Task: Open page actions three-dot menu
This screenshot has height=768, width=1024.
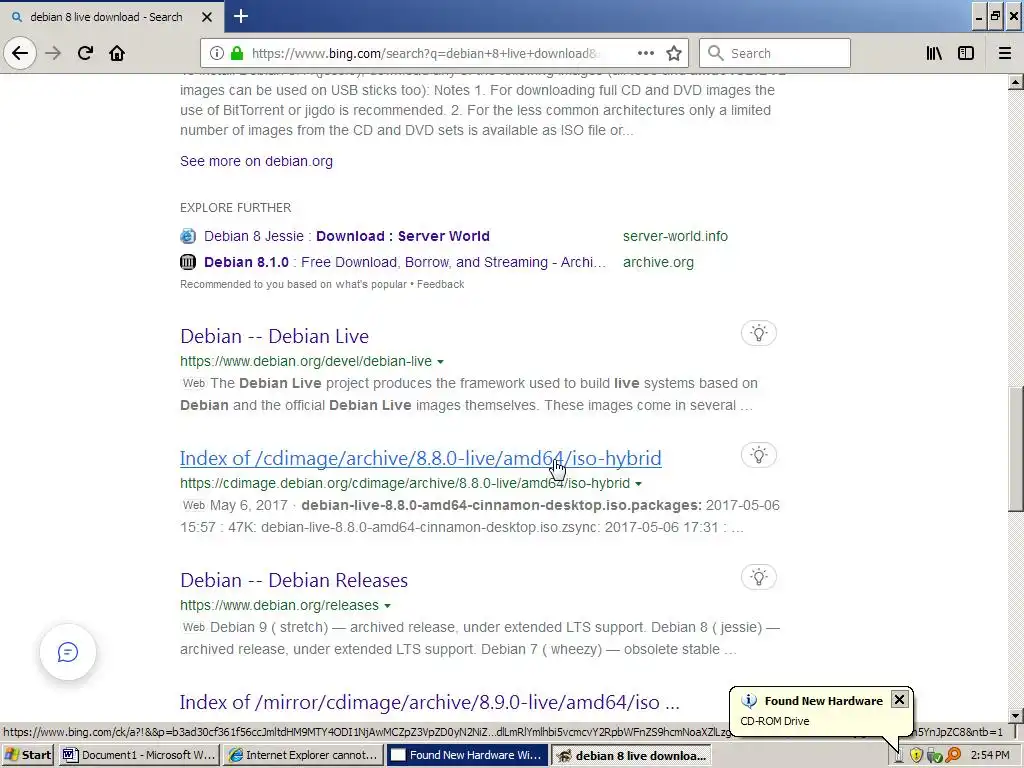Action: 646,53
